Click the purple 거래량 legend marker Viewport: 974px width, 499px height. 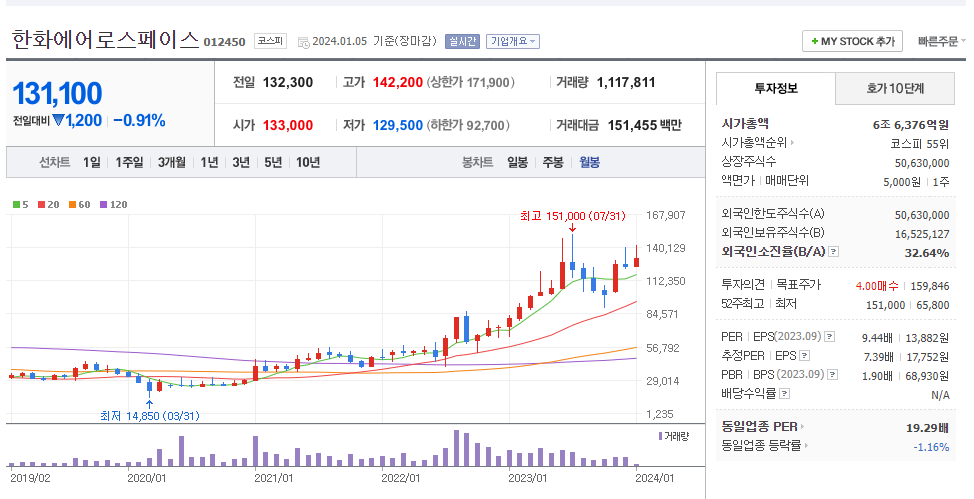(660, 436)
